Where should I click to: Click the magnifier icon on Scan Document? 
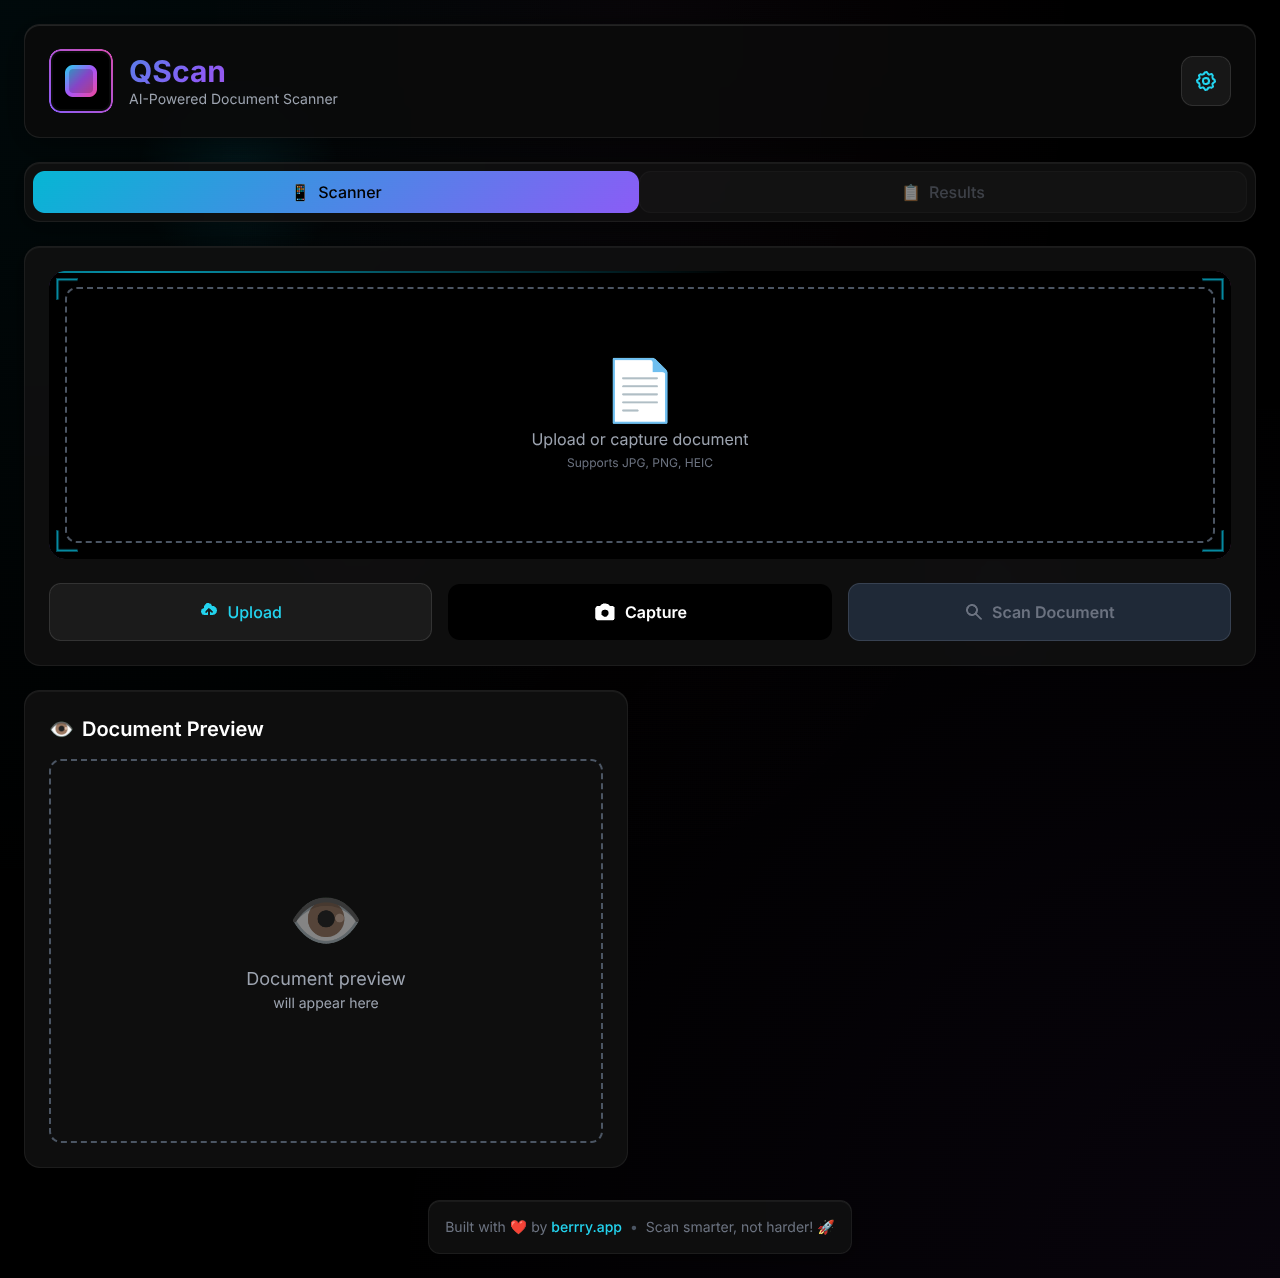pos(973,611)
